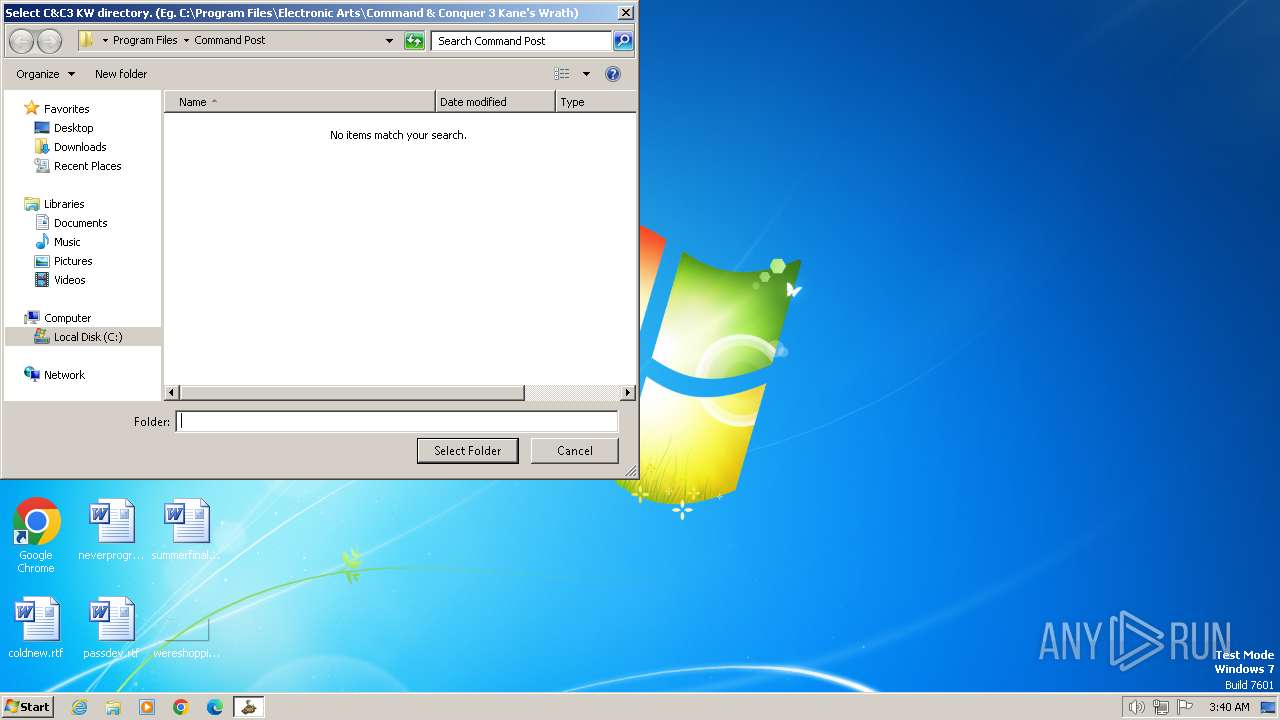Screen dimensions: 1280x720
Task: Open the view options dropdown arrow
Action: pos(586,74)
